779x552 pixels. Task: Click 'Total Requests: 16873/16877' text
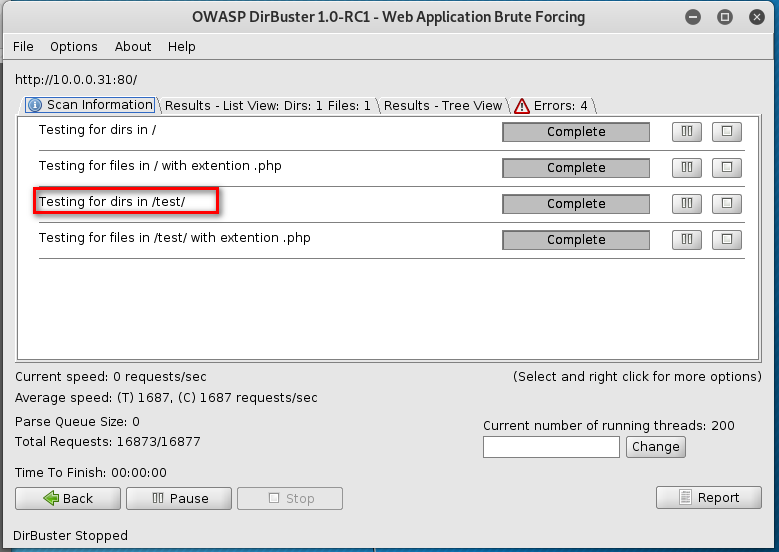point(107,442)
